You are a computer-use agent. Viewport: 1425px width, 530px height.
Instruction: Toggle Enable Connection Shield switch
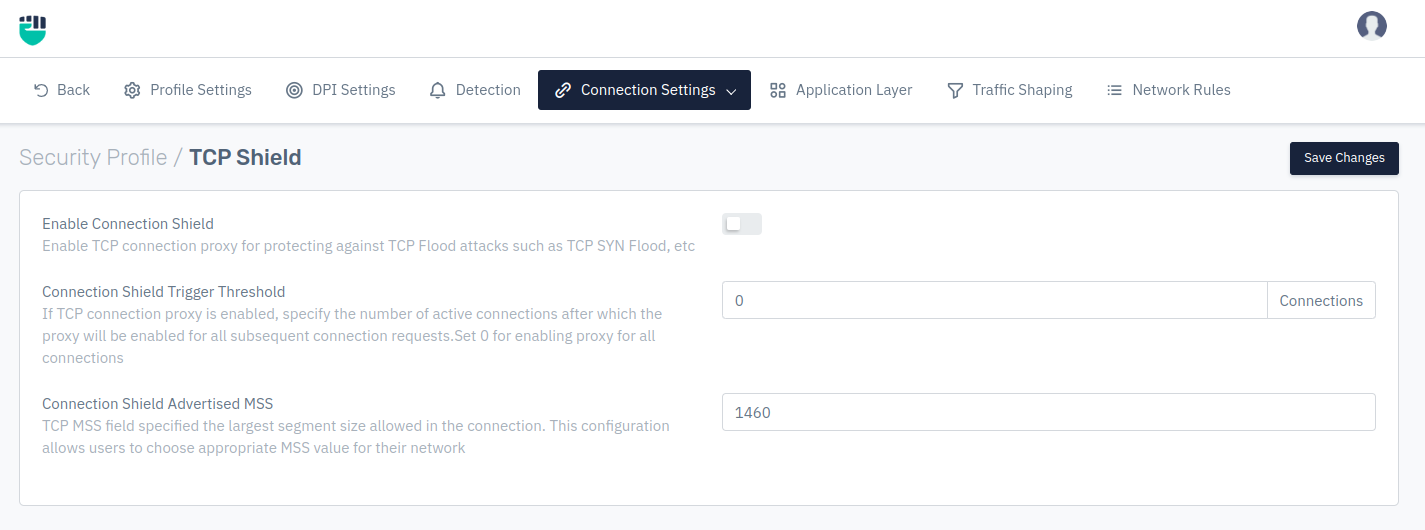pos(742,224)
